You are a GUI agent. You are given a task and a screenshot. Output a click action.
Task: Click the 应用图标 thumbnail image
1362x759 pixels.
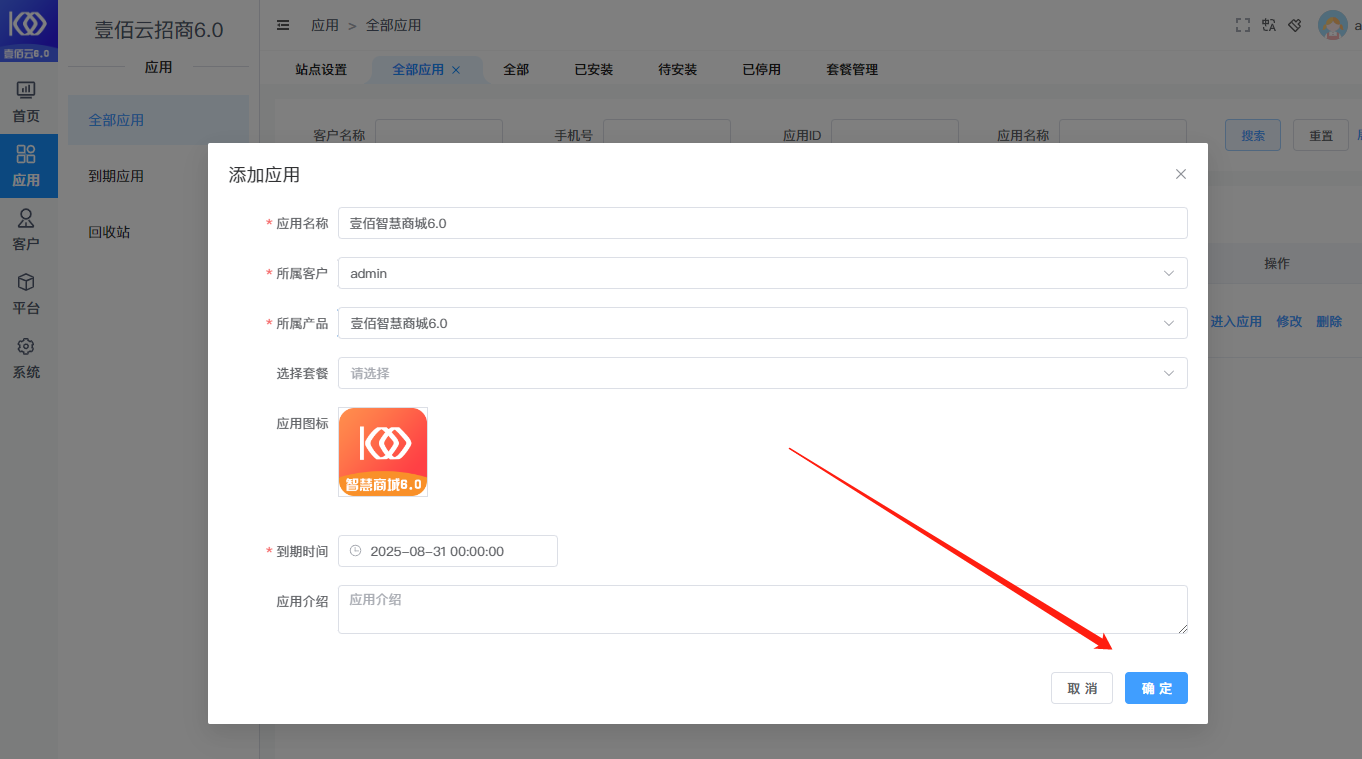[x=383, y=452]
